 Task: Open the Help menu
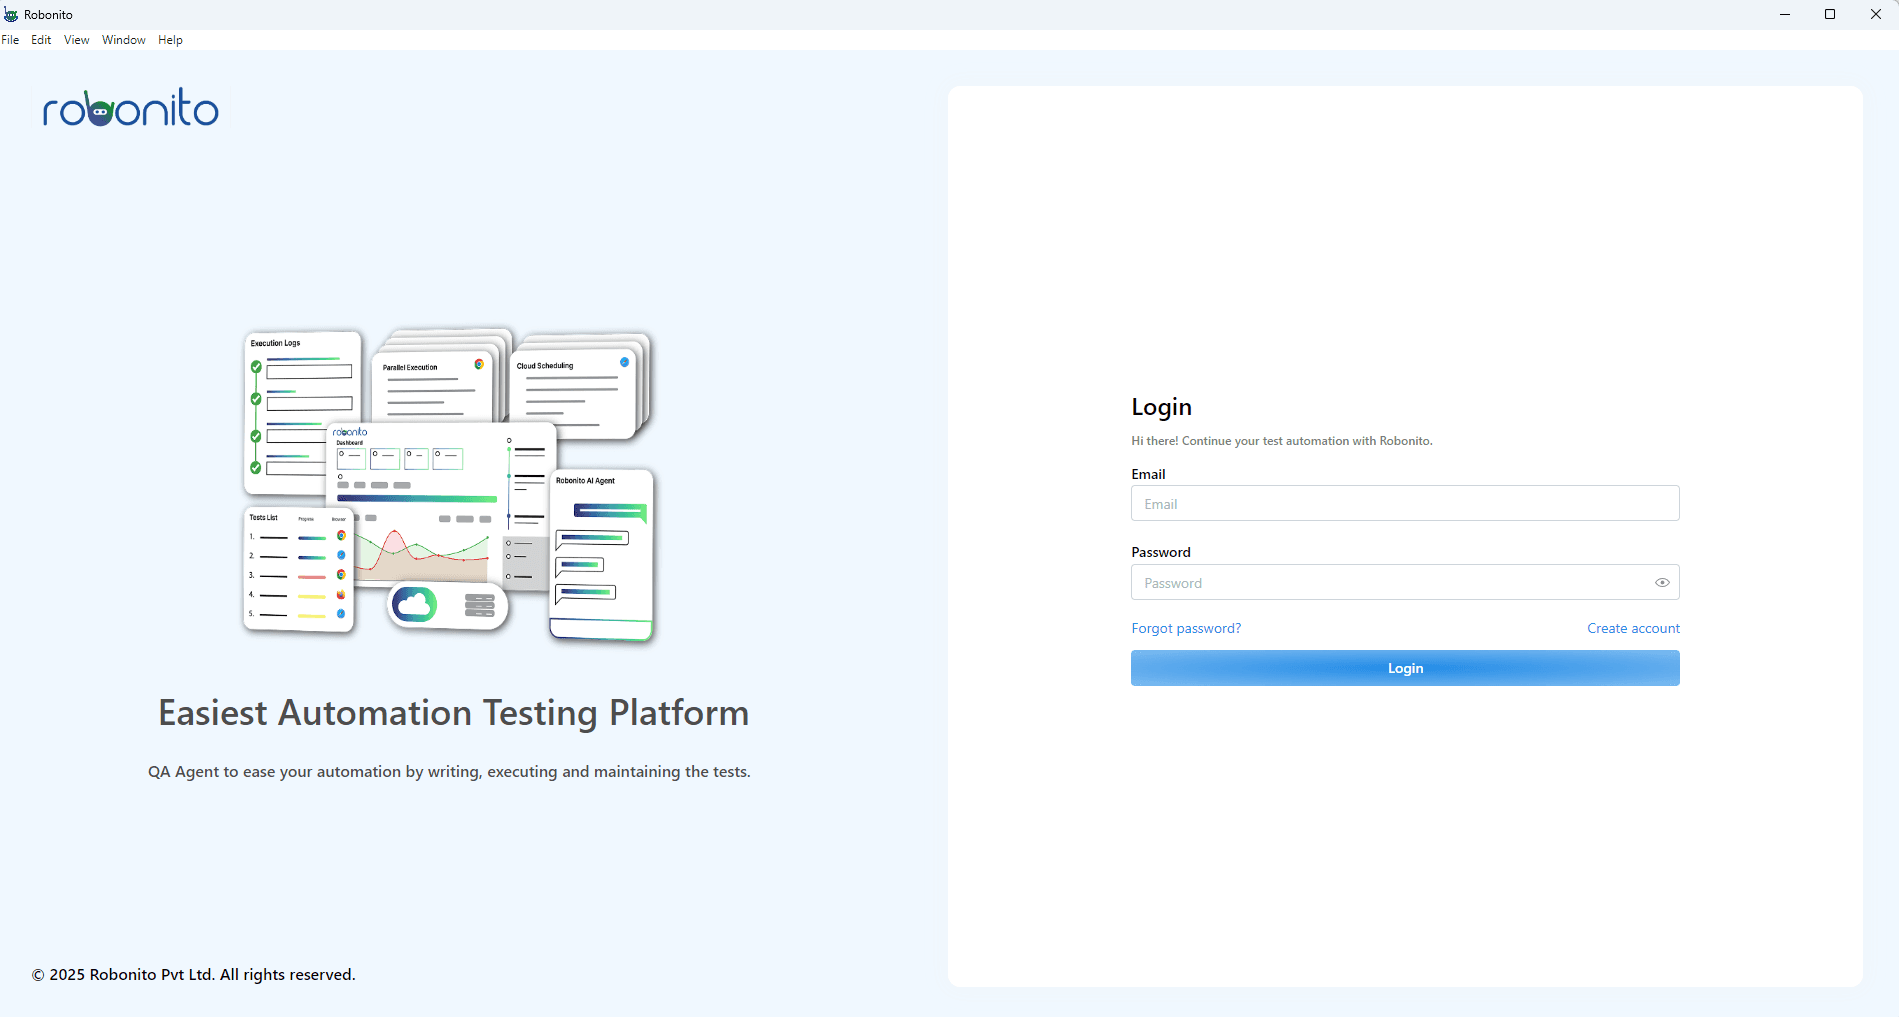click(x=170, y=40)
